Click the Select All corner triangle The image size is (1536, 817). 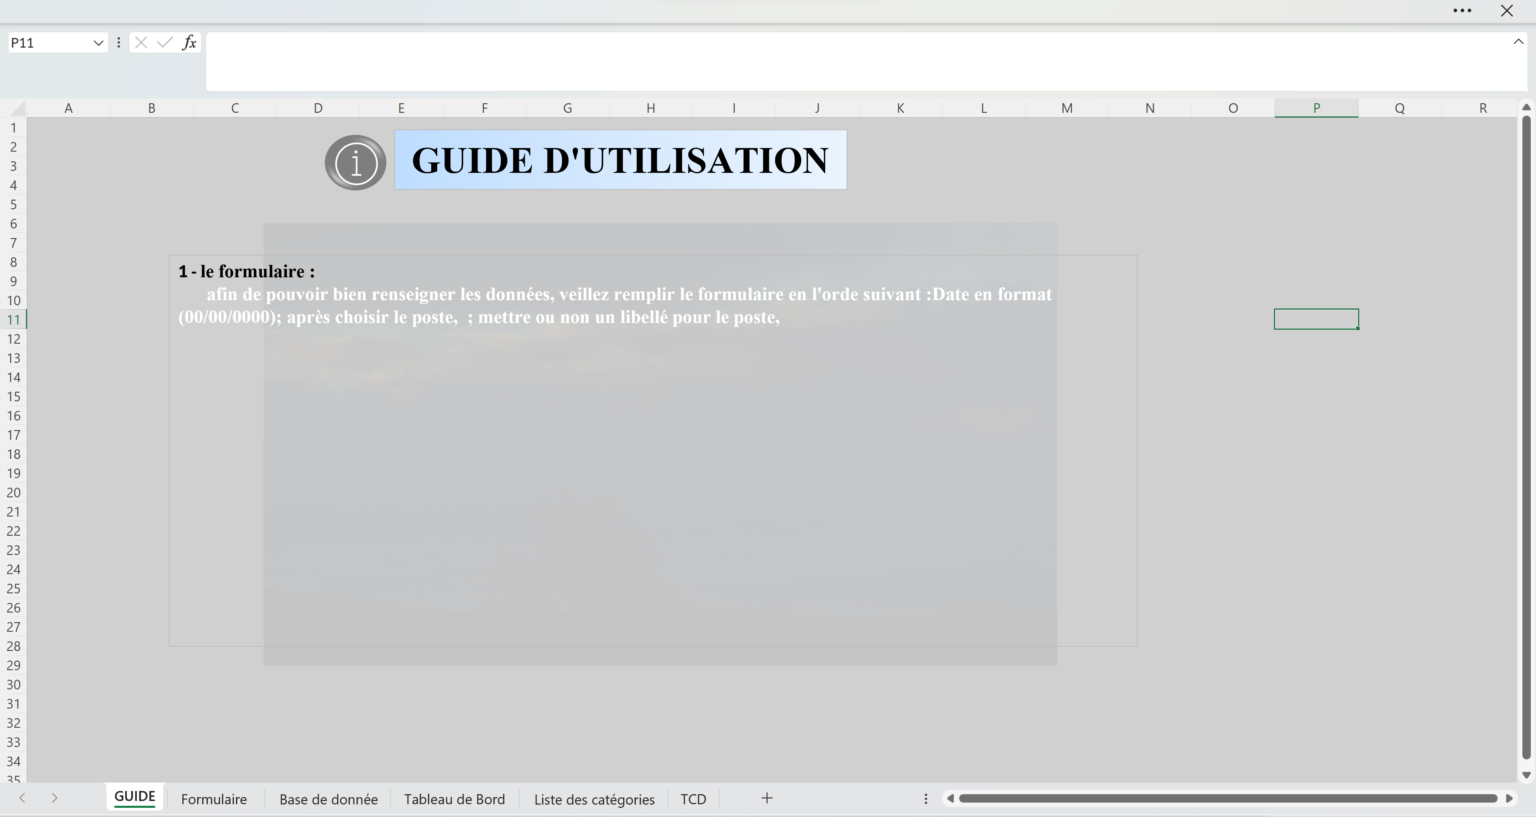point(15,108)
